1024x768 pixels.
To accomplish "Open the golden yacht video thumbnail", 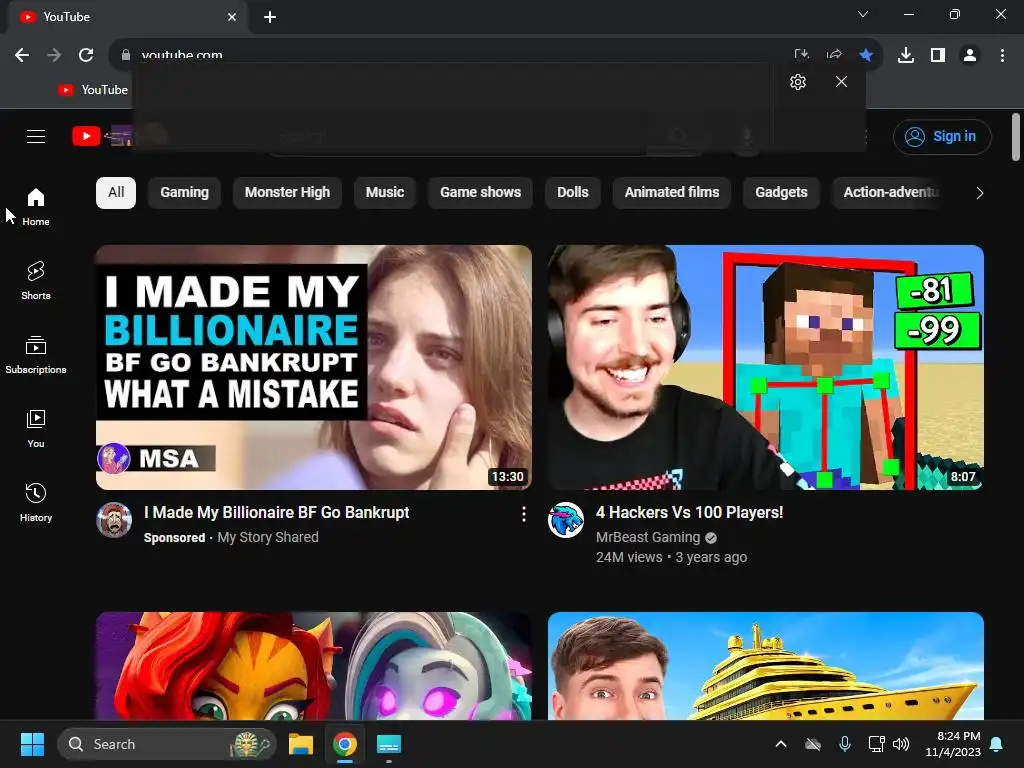I will pyautogui.click(x=765, y=665).
